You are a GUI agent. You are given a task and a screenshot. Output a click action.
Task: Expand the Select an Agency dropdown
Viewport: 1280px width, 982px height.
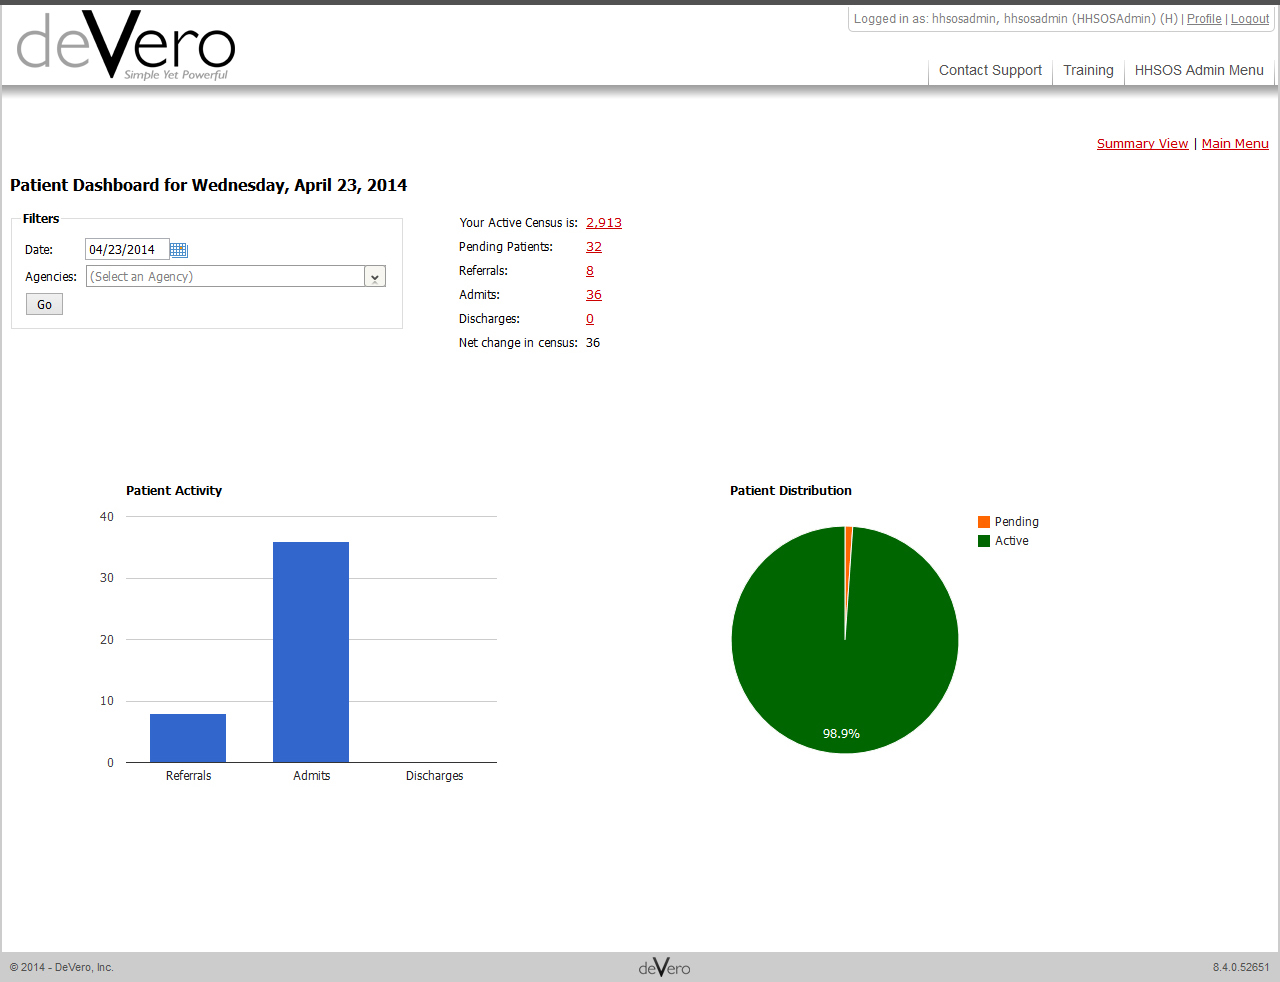point(225,276)
